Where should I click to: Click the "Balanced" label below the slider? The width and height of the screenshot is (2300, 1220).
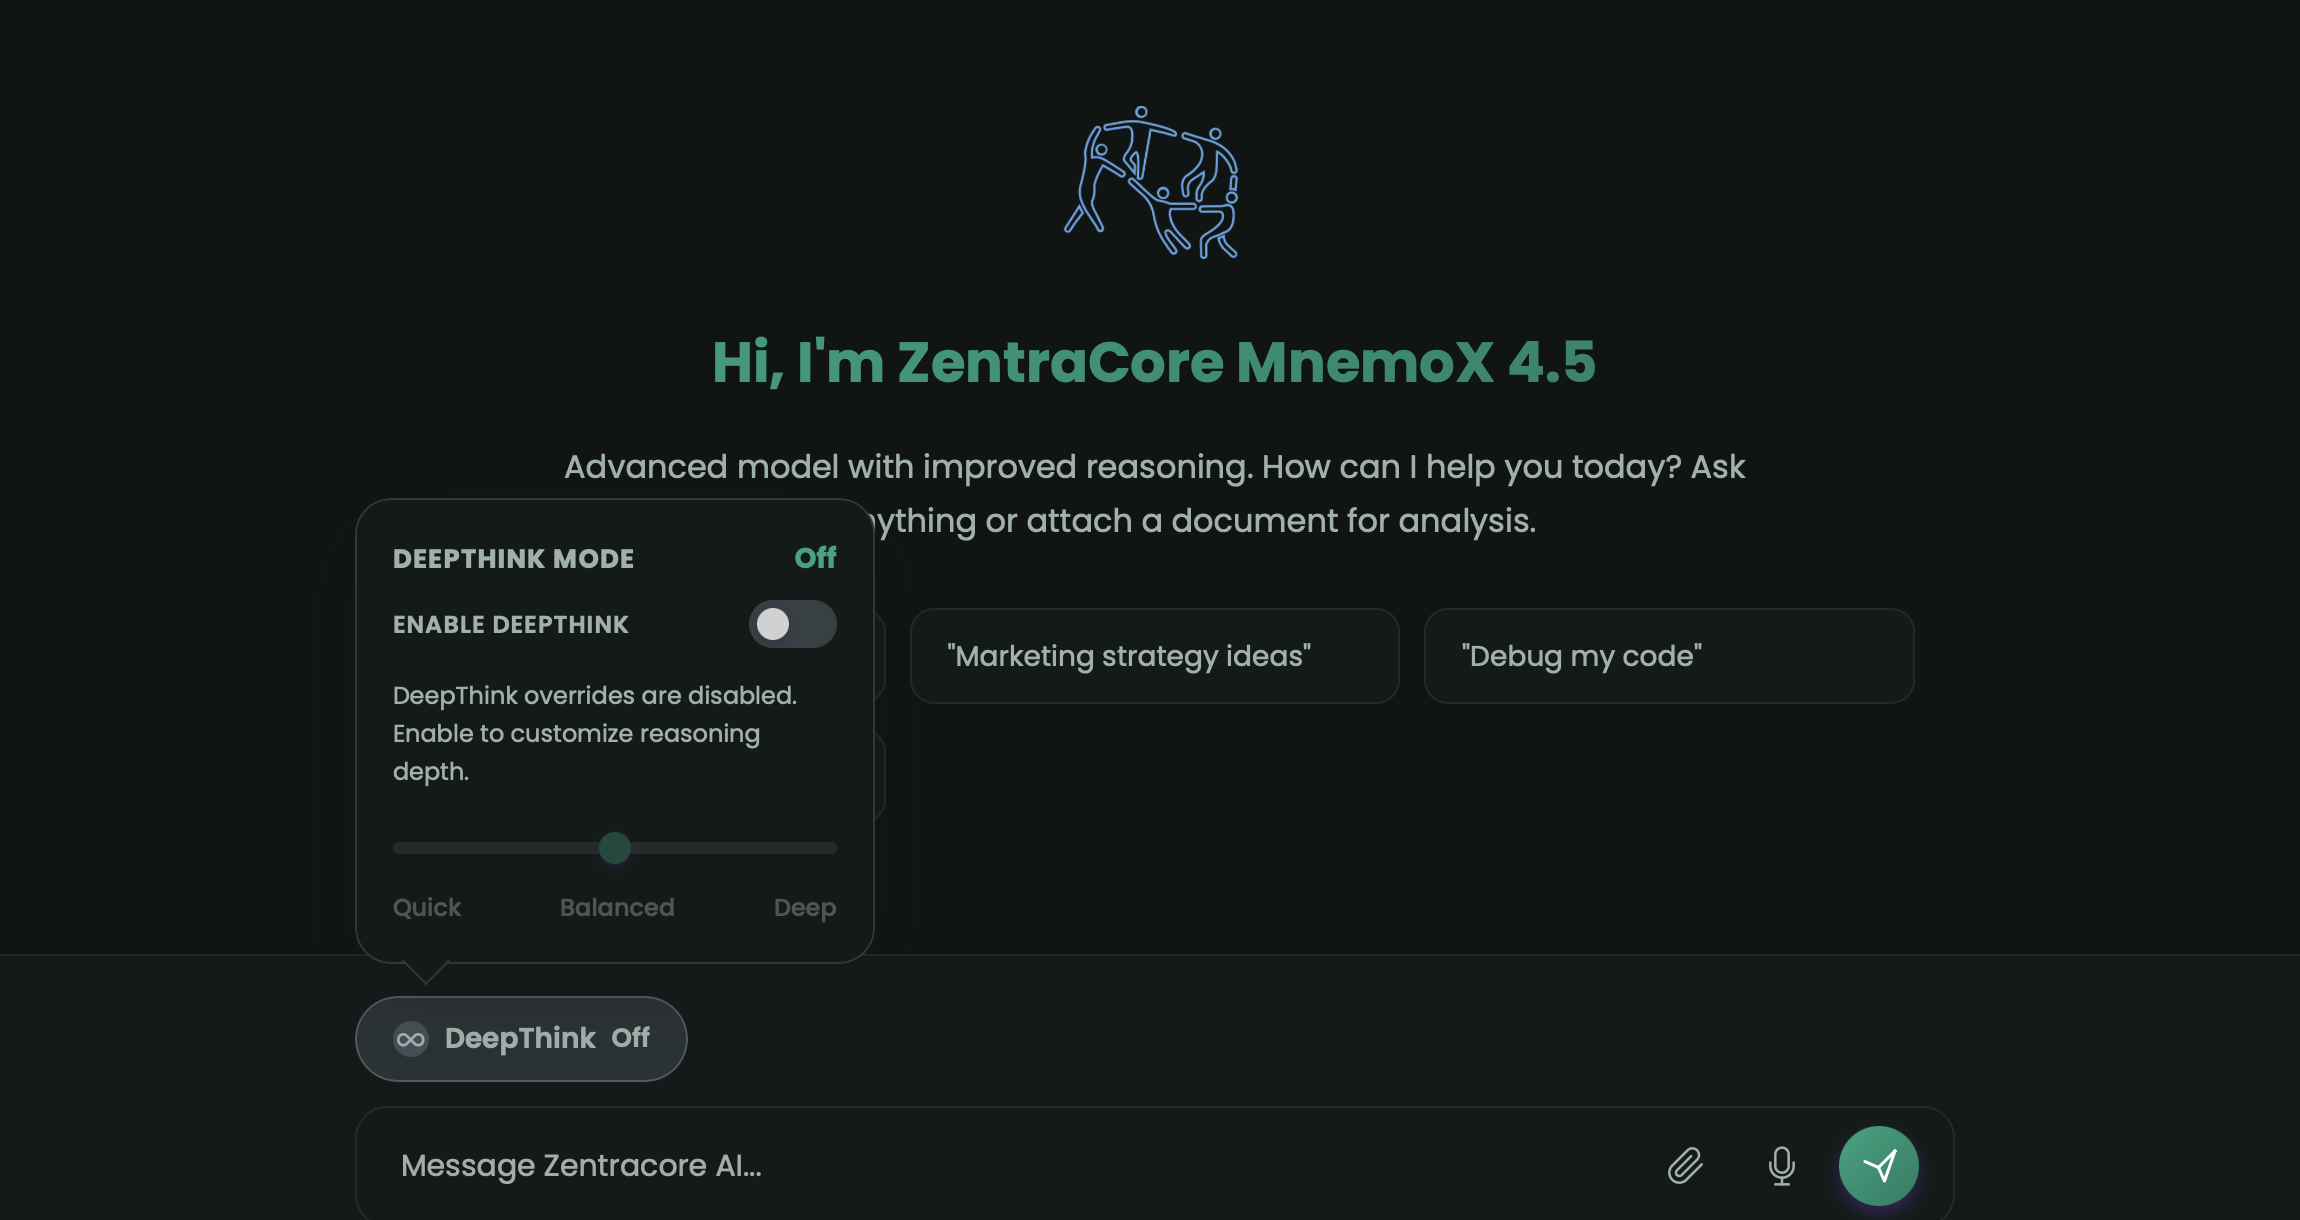click(616, 908)
